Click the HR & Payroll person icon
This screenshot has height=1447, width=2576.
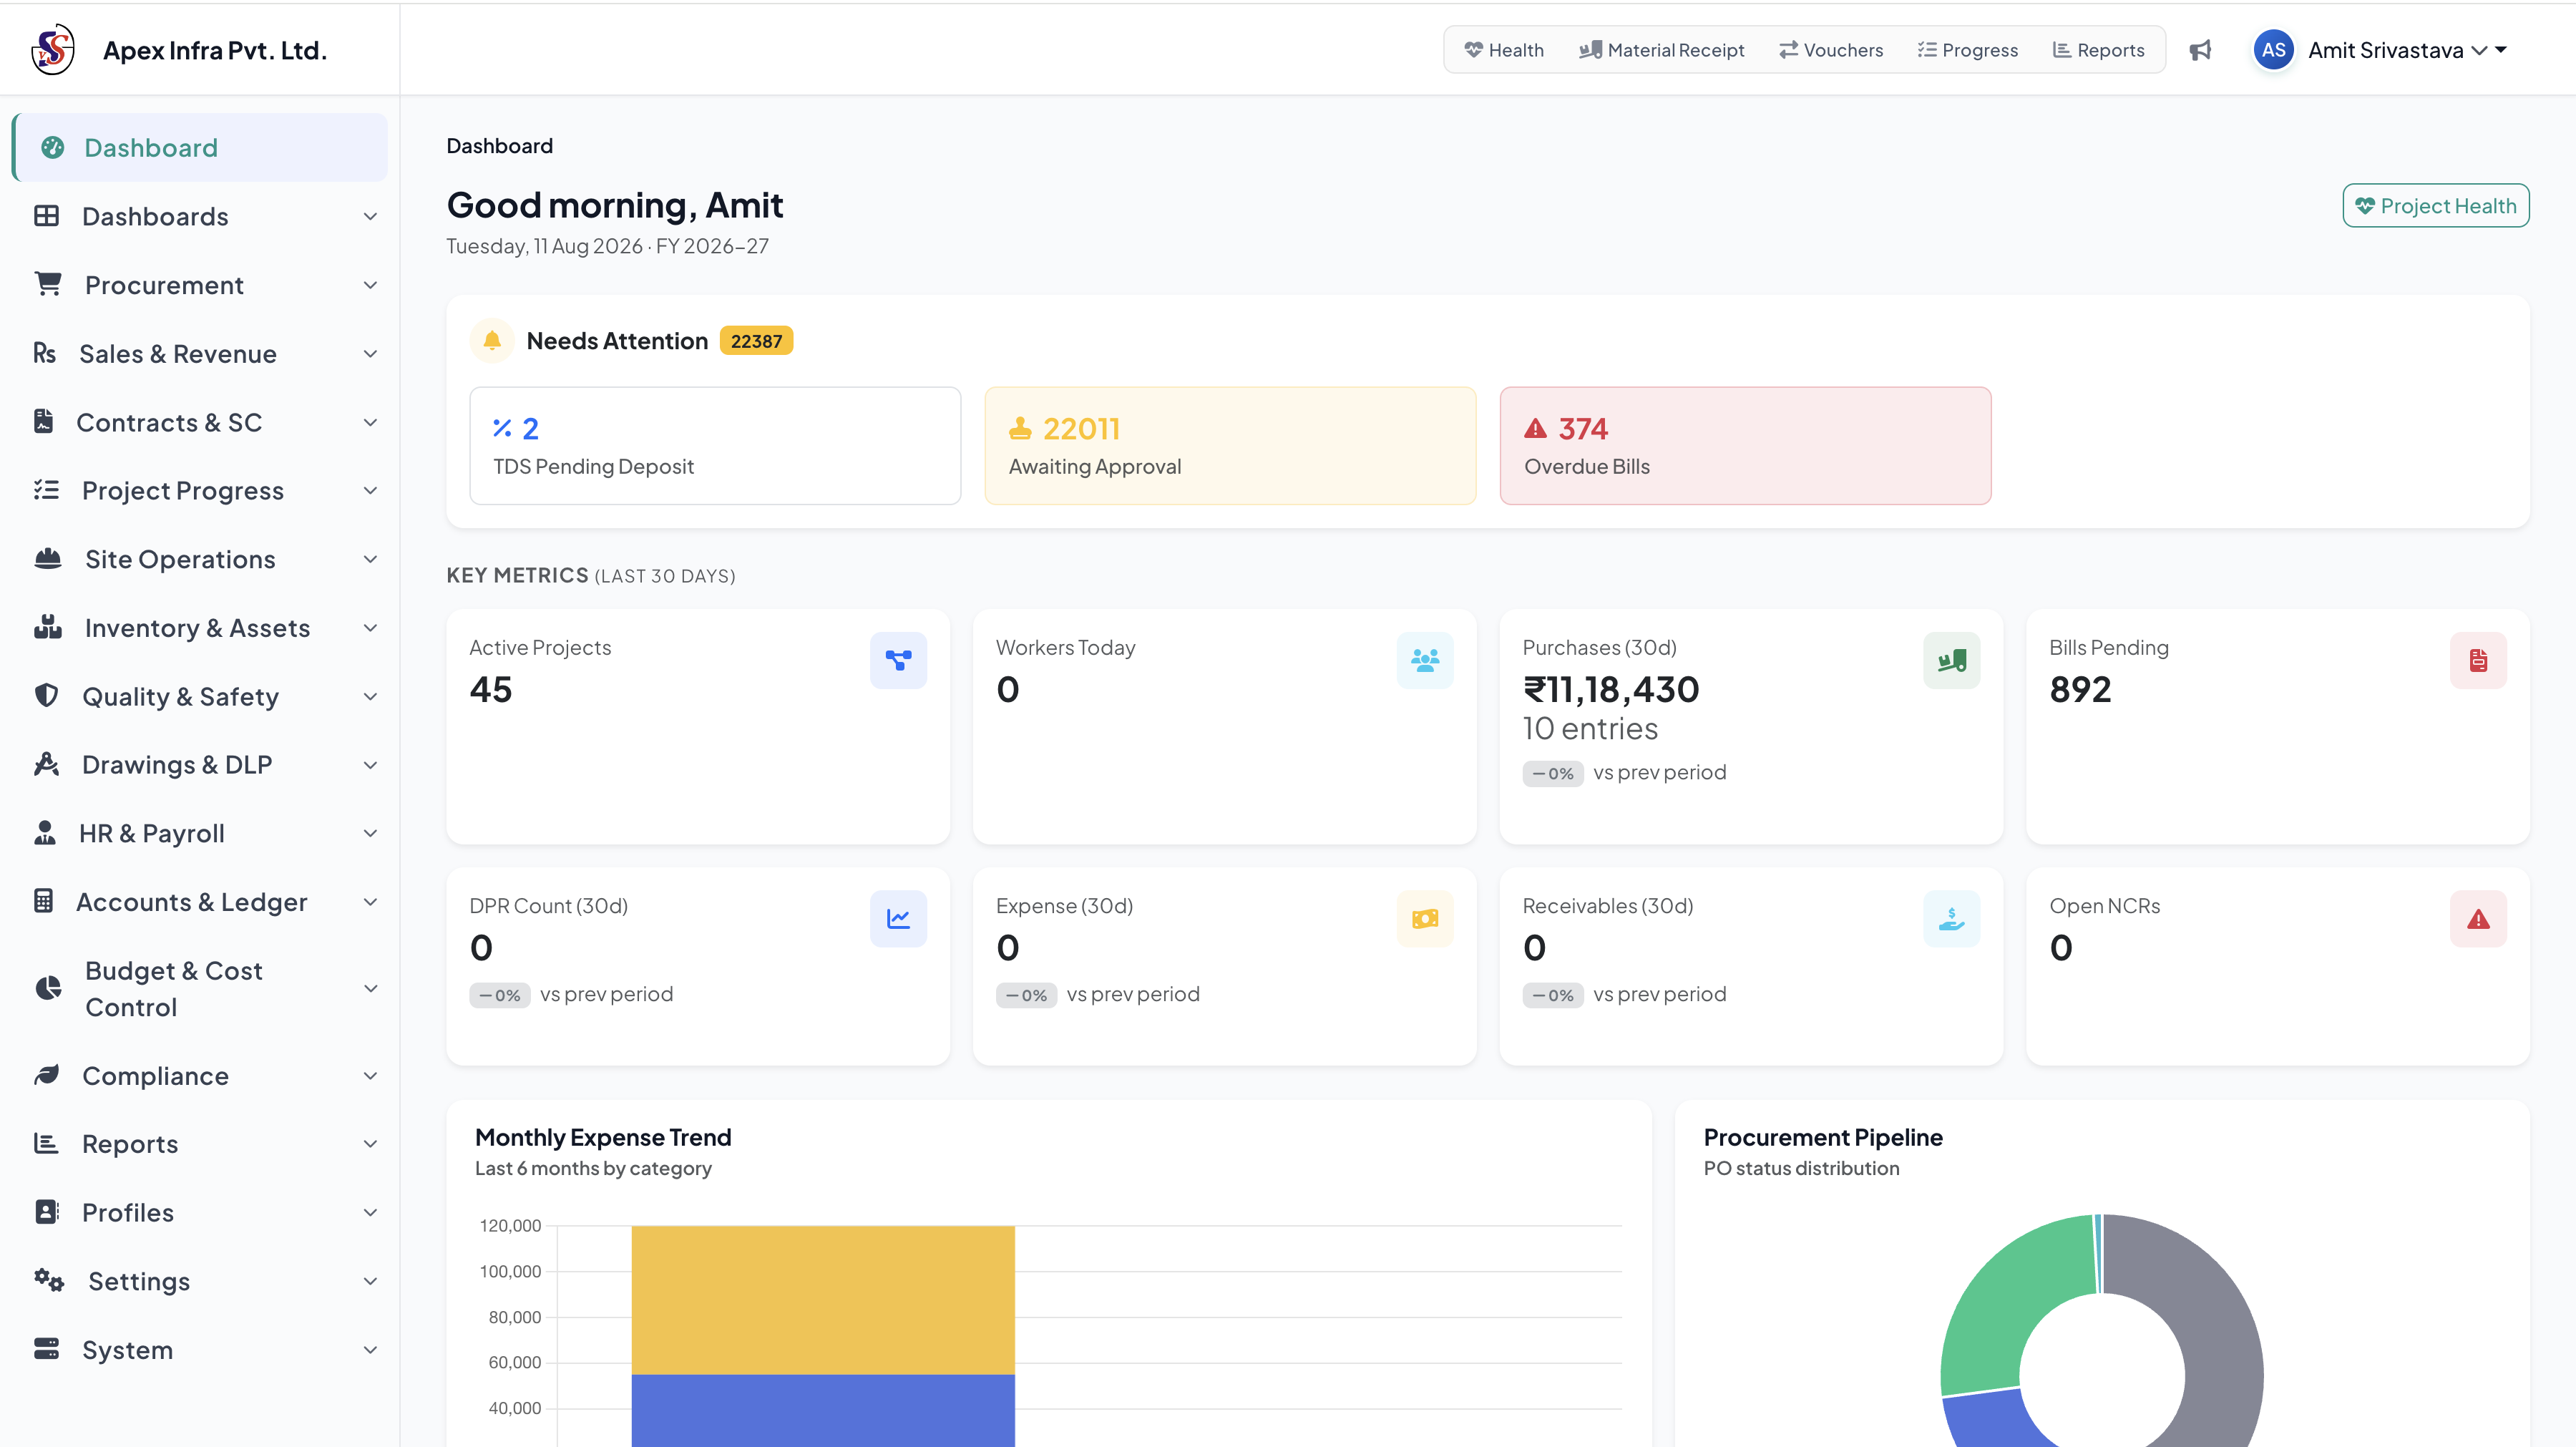45,832
